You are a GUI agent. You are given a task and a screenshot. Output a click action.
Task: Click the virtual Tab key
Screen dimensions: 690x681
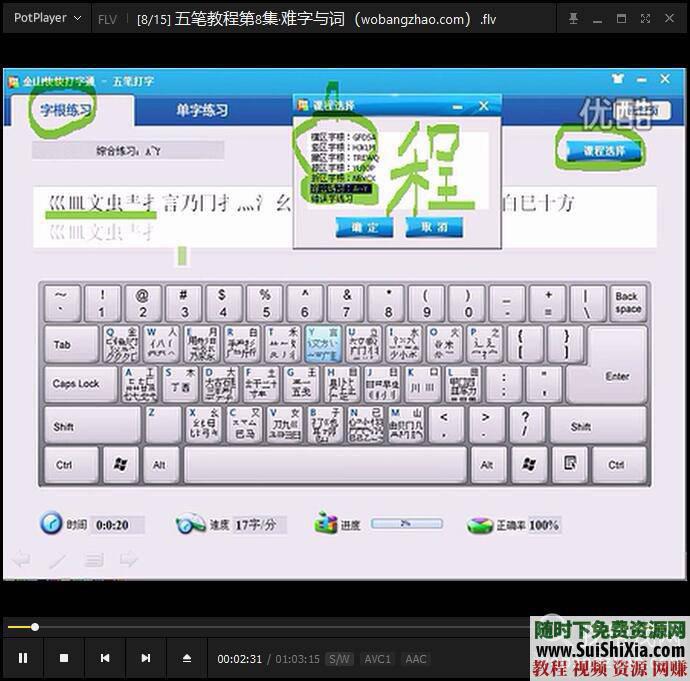72,344
